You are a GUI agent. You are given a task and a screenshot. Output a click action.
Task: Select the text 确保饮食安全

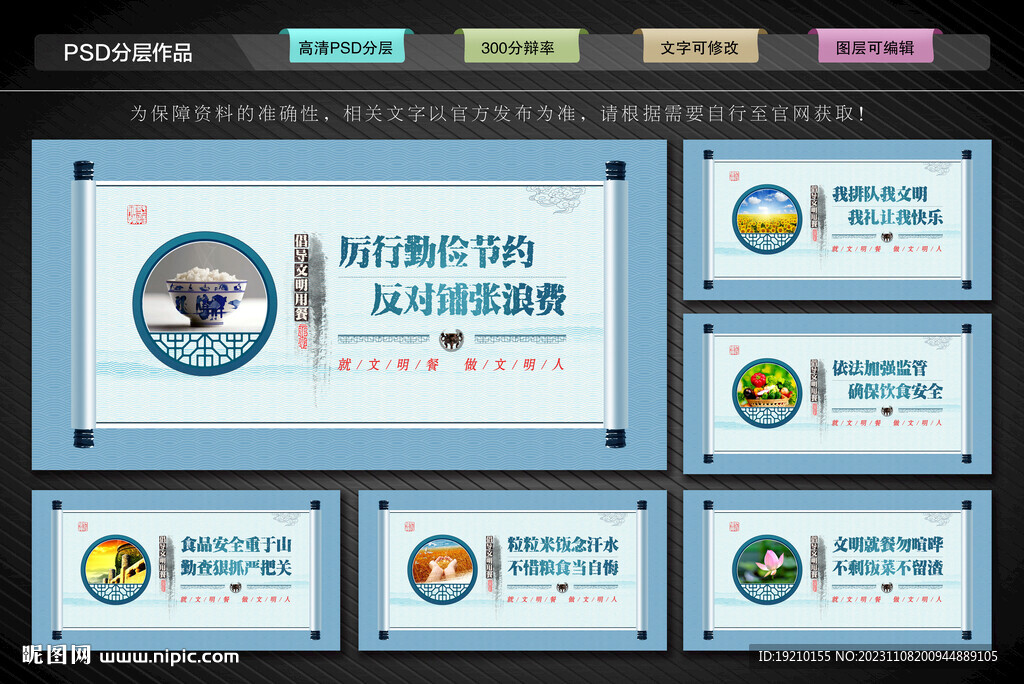pyautogui.click(x=895, y=391)
